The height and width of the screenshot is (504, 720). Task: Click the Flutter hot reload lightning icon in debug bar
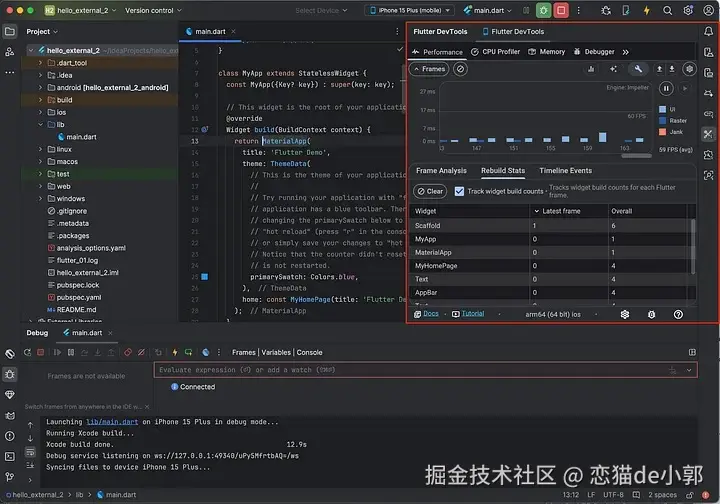175,352
